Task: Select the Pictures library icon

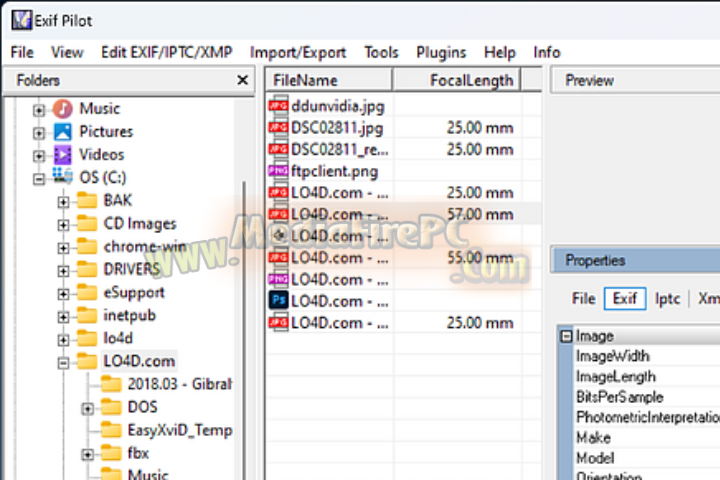Action: click(62, 131)
